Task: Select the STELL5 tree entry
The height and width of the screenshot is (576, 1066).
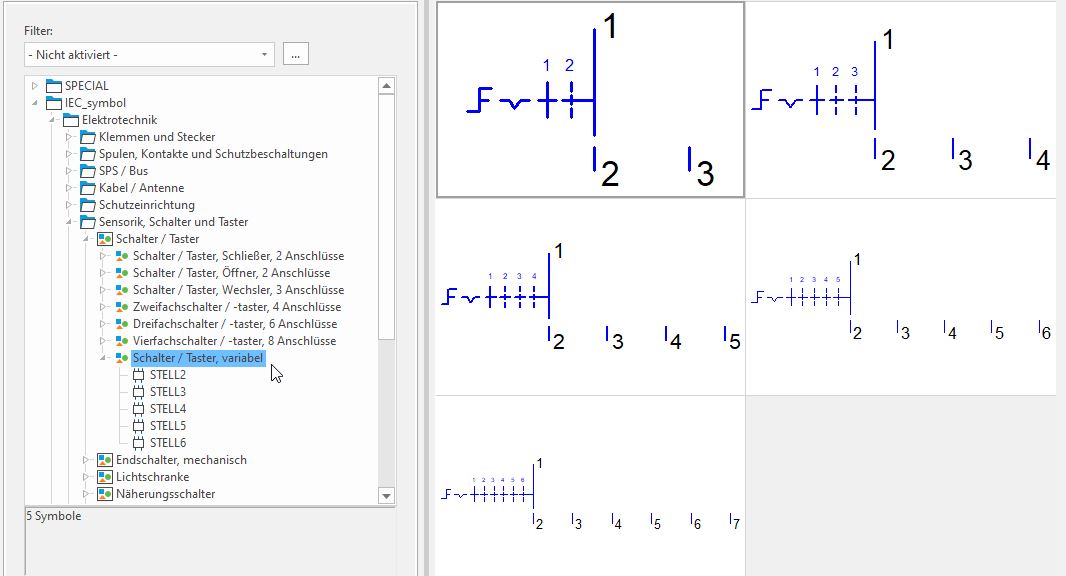Action: click(x=168, y=426)
